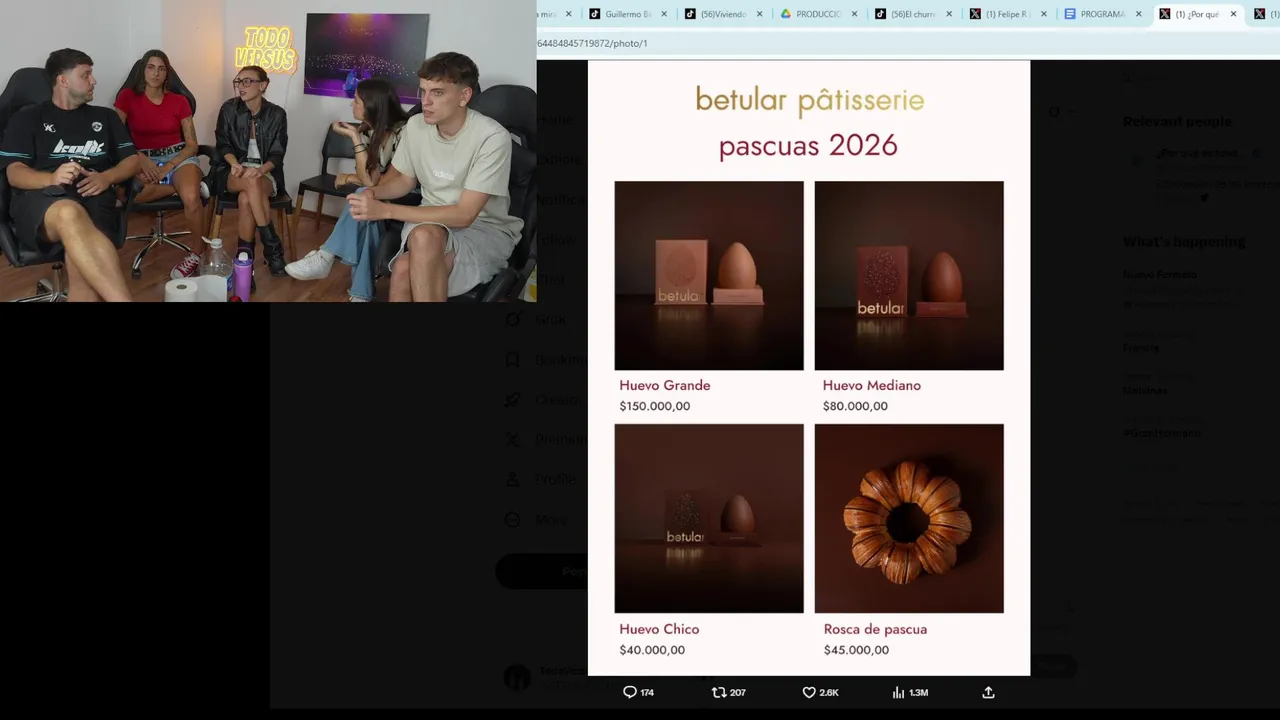Open view analytics icon showing 1.3M
The image size is (1280, 720).
click(x=898, y=692)
